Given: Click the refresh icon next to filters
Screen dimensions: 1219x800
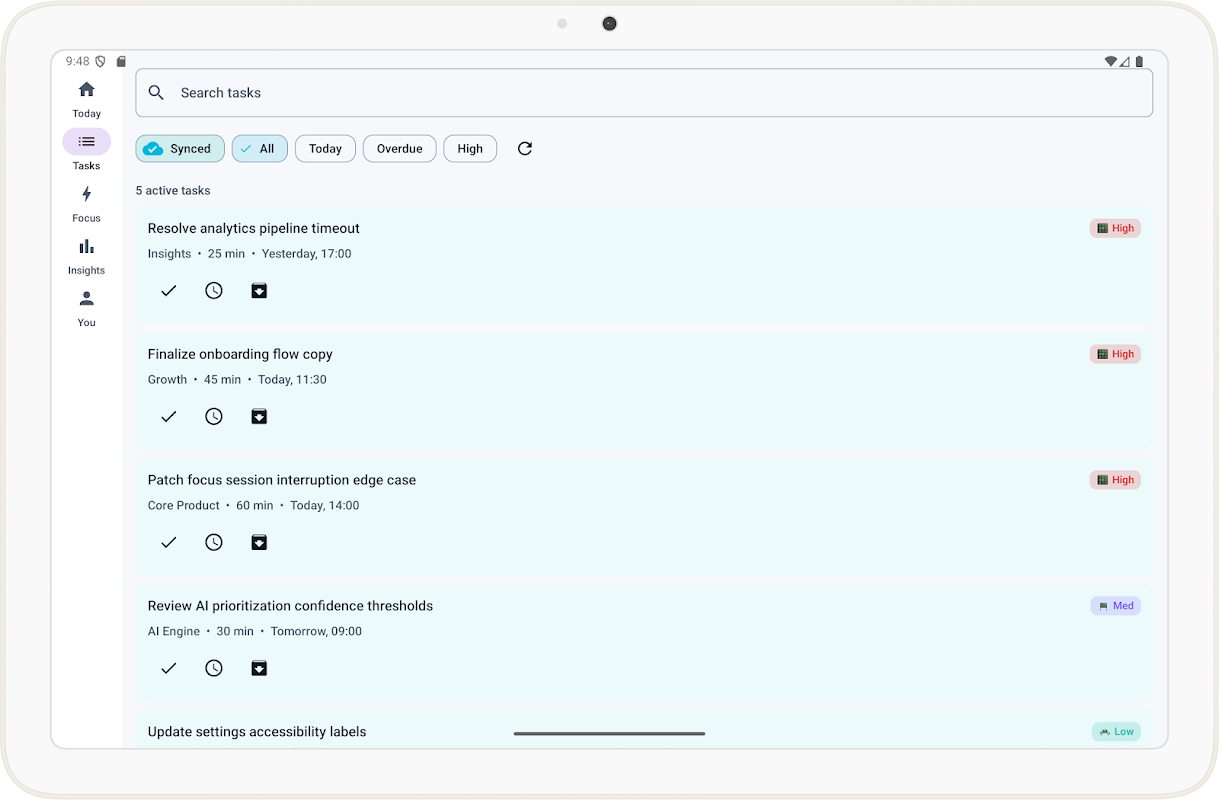Looking at the screenshot, I should pos(525,149).
